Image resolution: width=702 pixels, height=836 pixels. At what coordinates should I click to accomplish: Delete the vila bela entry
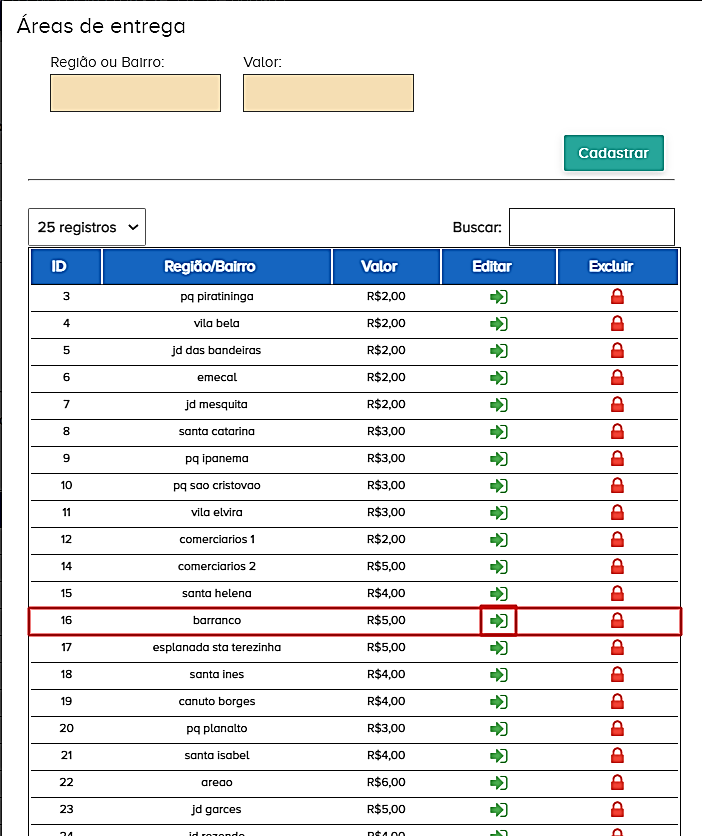pos(617,324)
